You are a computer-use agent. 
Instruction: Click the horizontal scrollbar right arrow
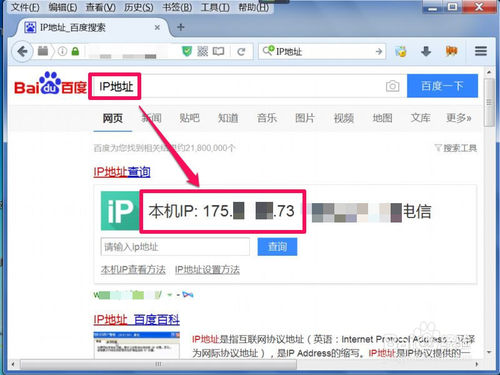477,364
